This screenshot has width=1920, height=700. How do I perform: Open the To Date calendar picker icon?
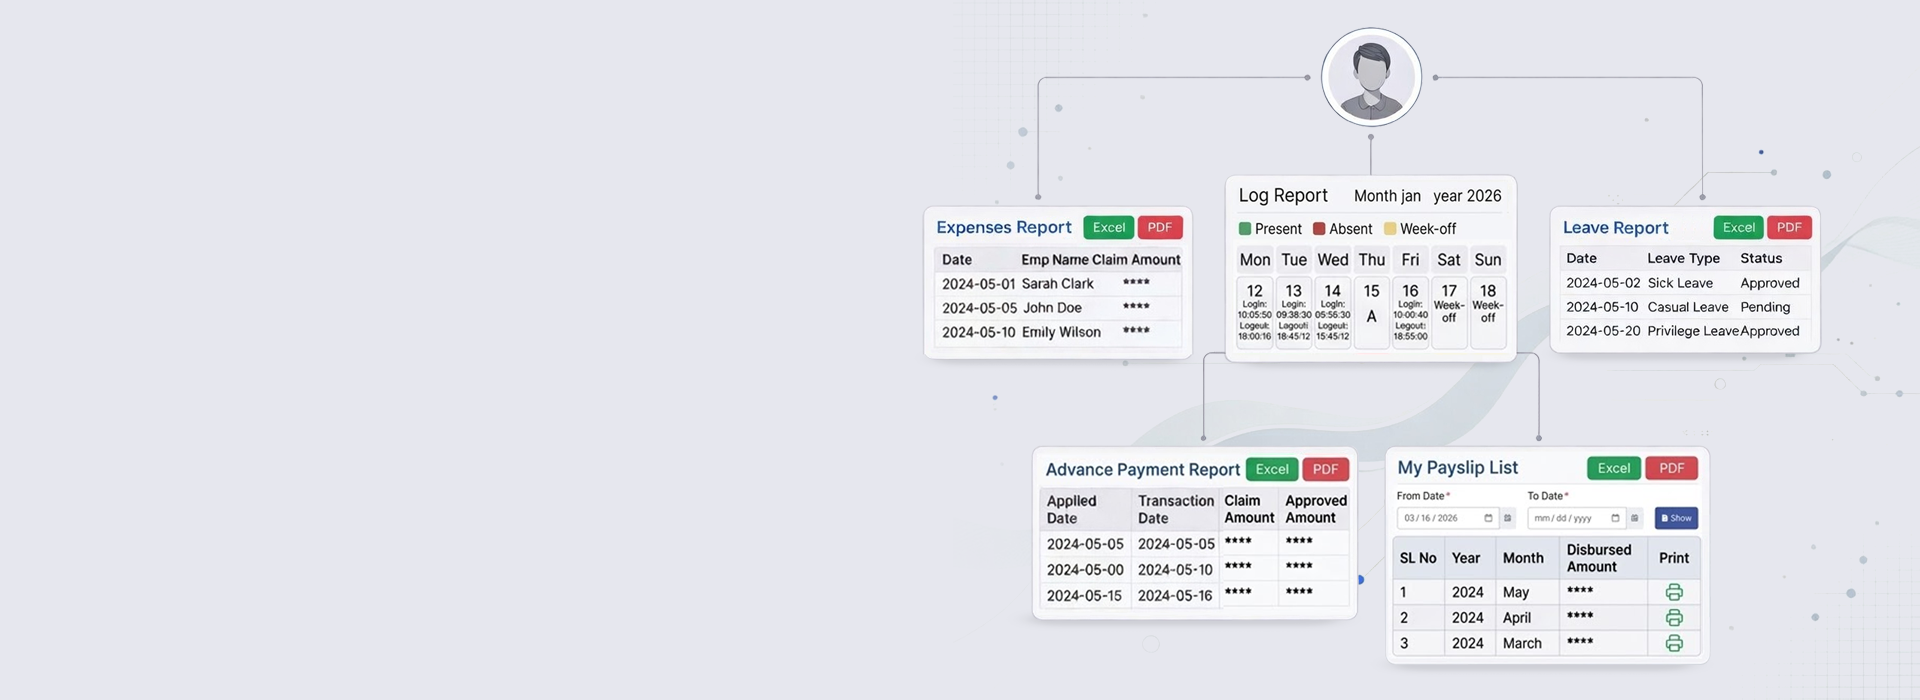[1615, 518]
